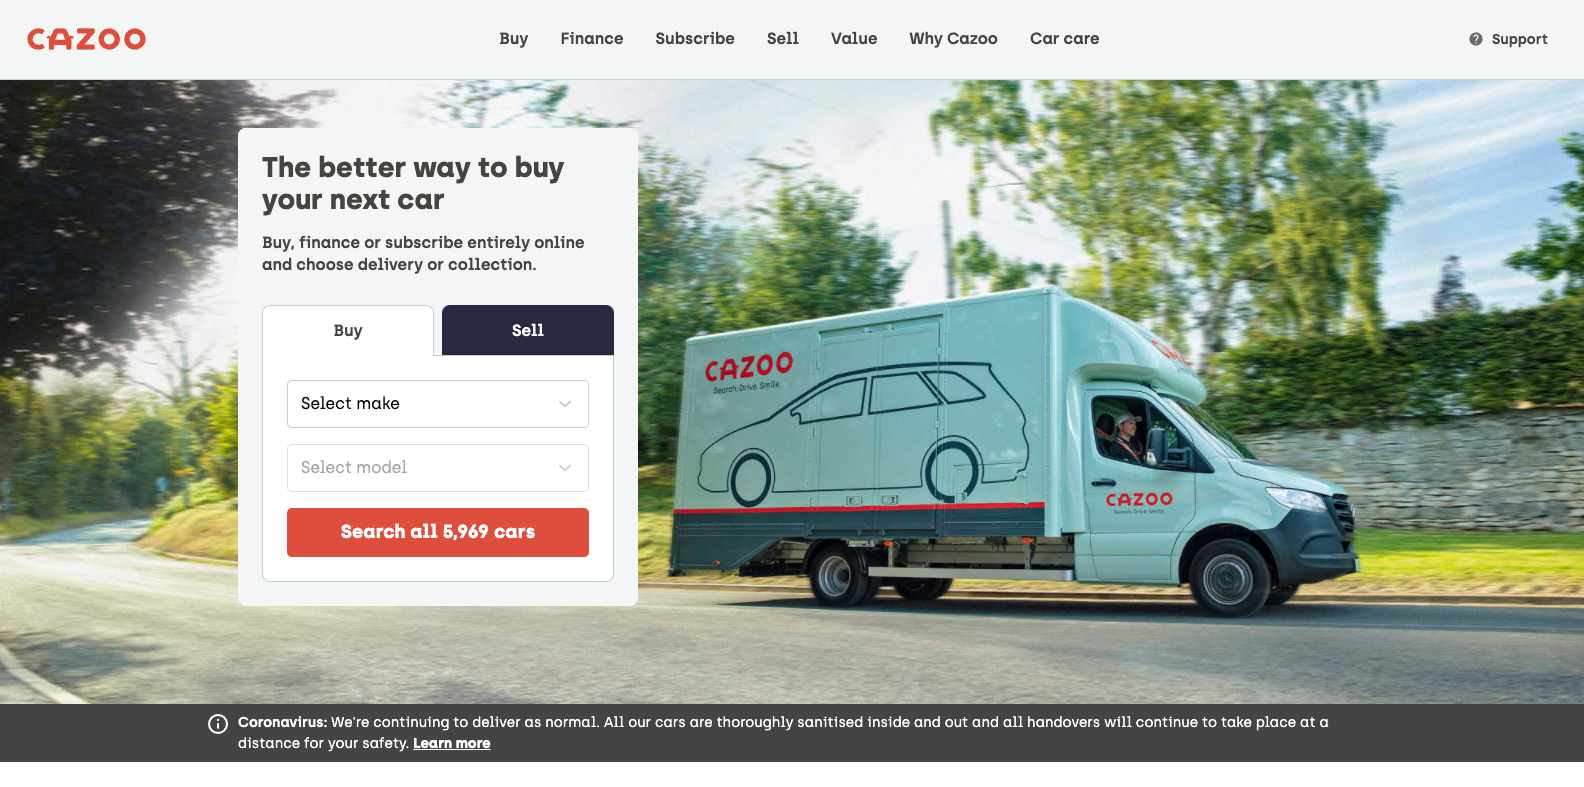Switch to the Buy tab in the search card

point(348,330)
